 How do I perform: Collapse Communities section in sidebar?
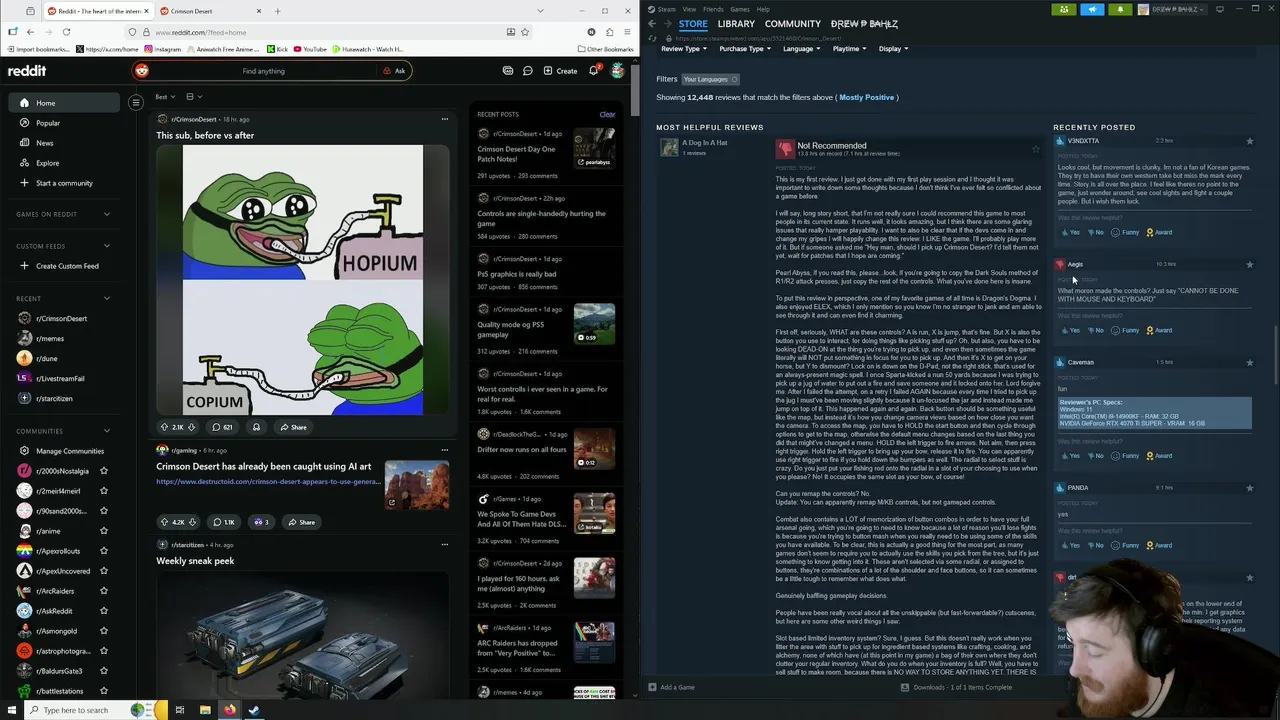click(x=107, y=431)
